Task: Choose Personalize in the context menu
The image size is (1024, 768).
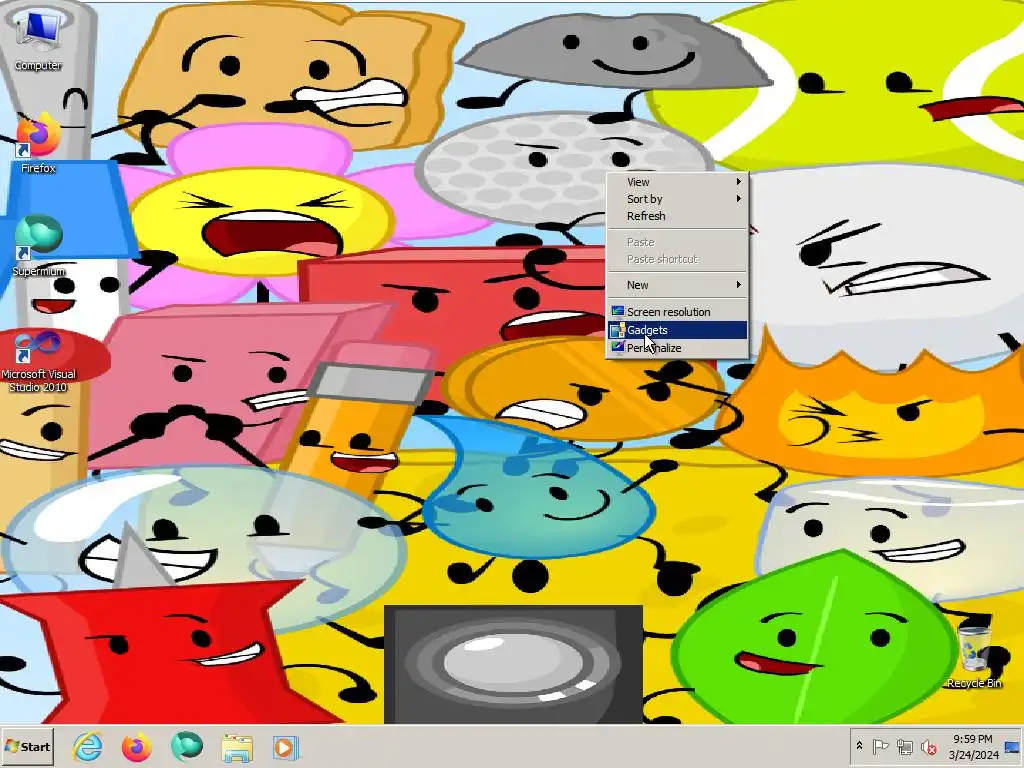Action: click(678, 348)
